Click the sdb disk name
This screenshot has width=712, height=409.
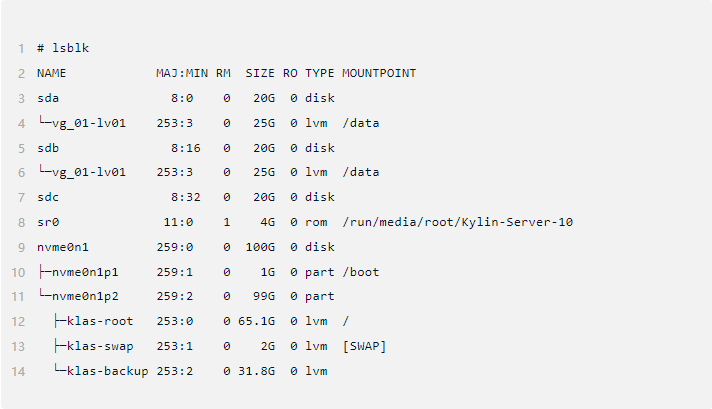(48, 148)
